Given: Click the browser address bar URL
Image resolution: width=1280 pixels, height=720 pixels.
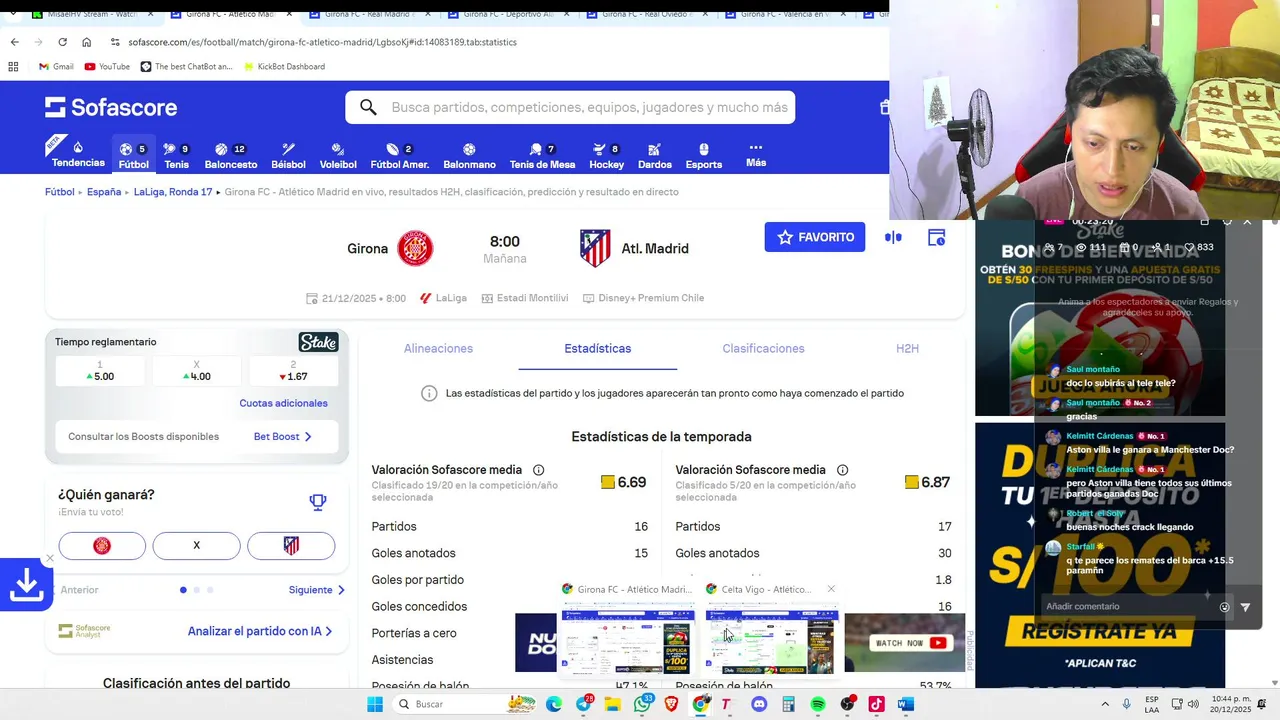Looking at the screenshot, I should pos(323,42).
